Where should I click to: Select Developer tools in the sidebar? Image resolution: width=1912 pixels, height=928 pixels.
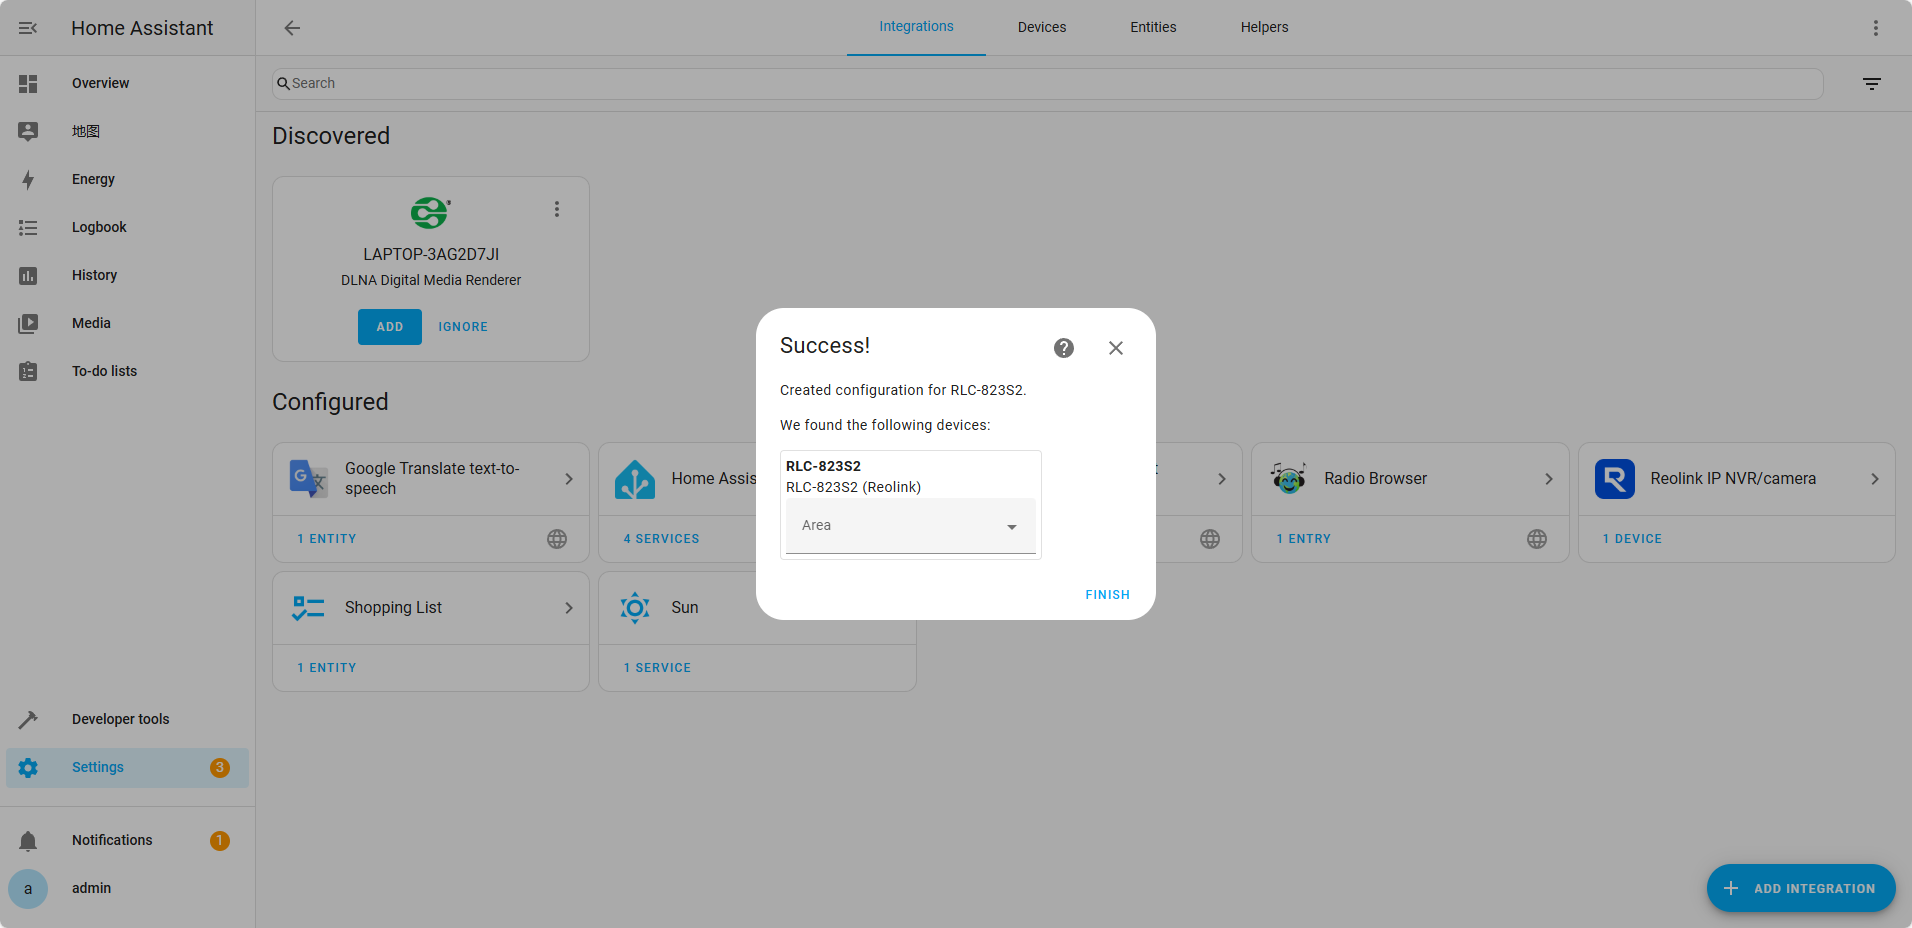pos(127,720)
